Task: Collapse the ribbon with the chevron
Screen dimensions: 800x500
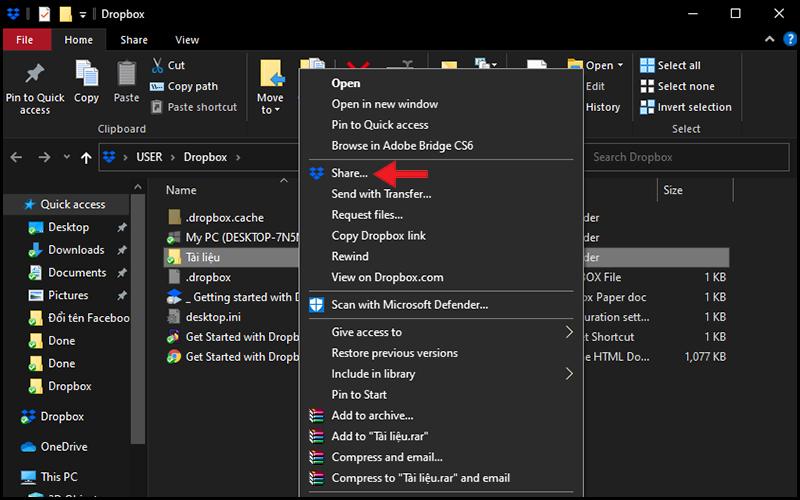Action: 770,39
